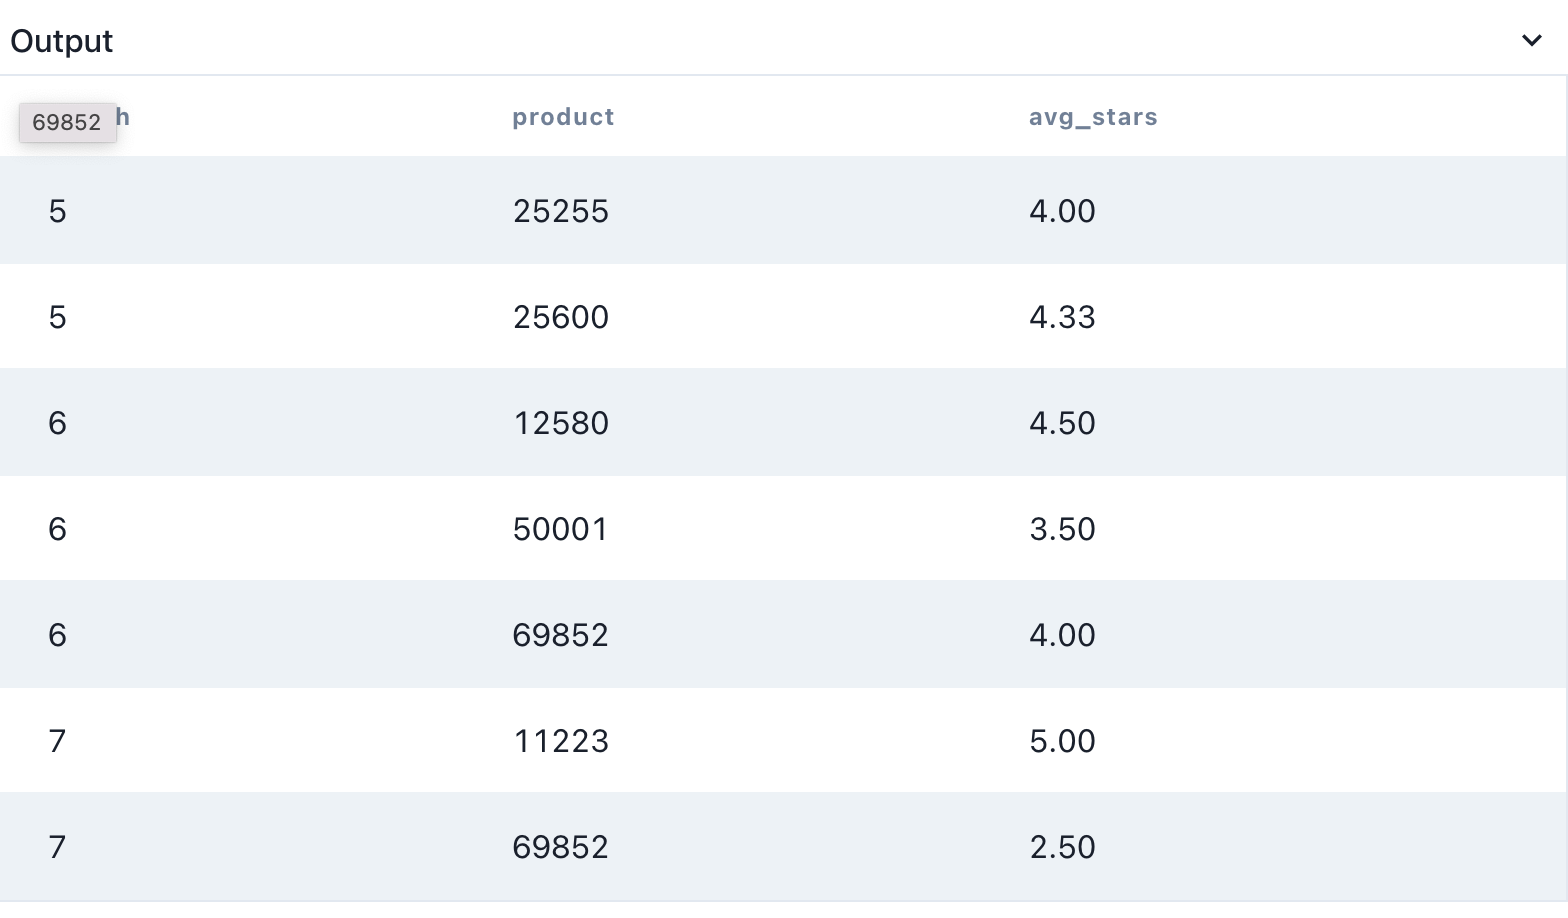
Task: Click the month value in the 11223 row
Action: pyautogui.click(x=57, y=741)
